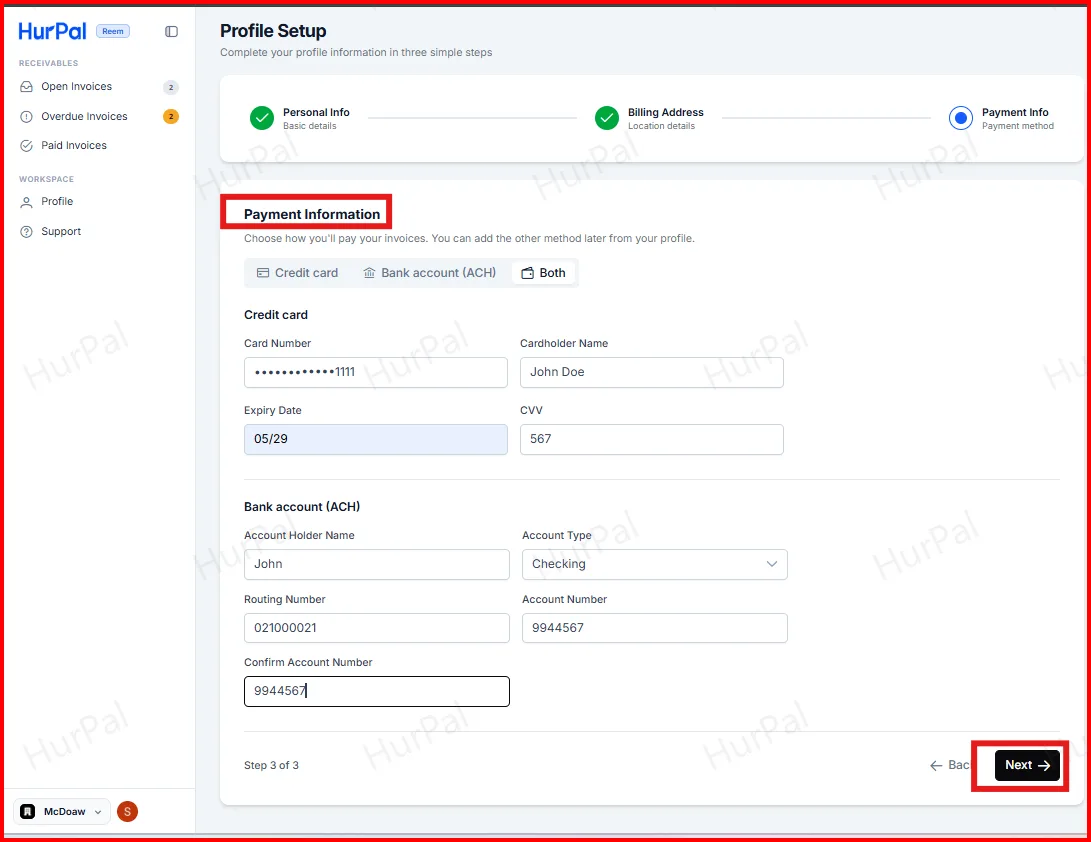Open the user avatar S
1091x842 pixels.
127,811
